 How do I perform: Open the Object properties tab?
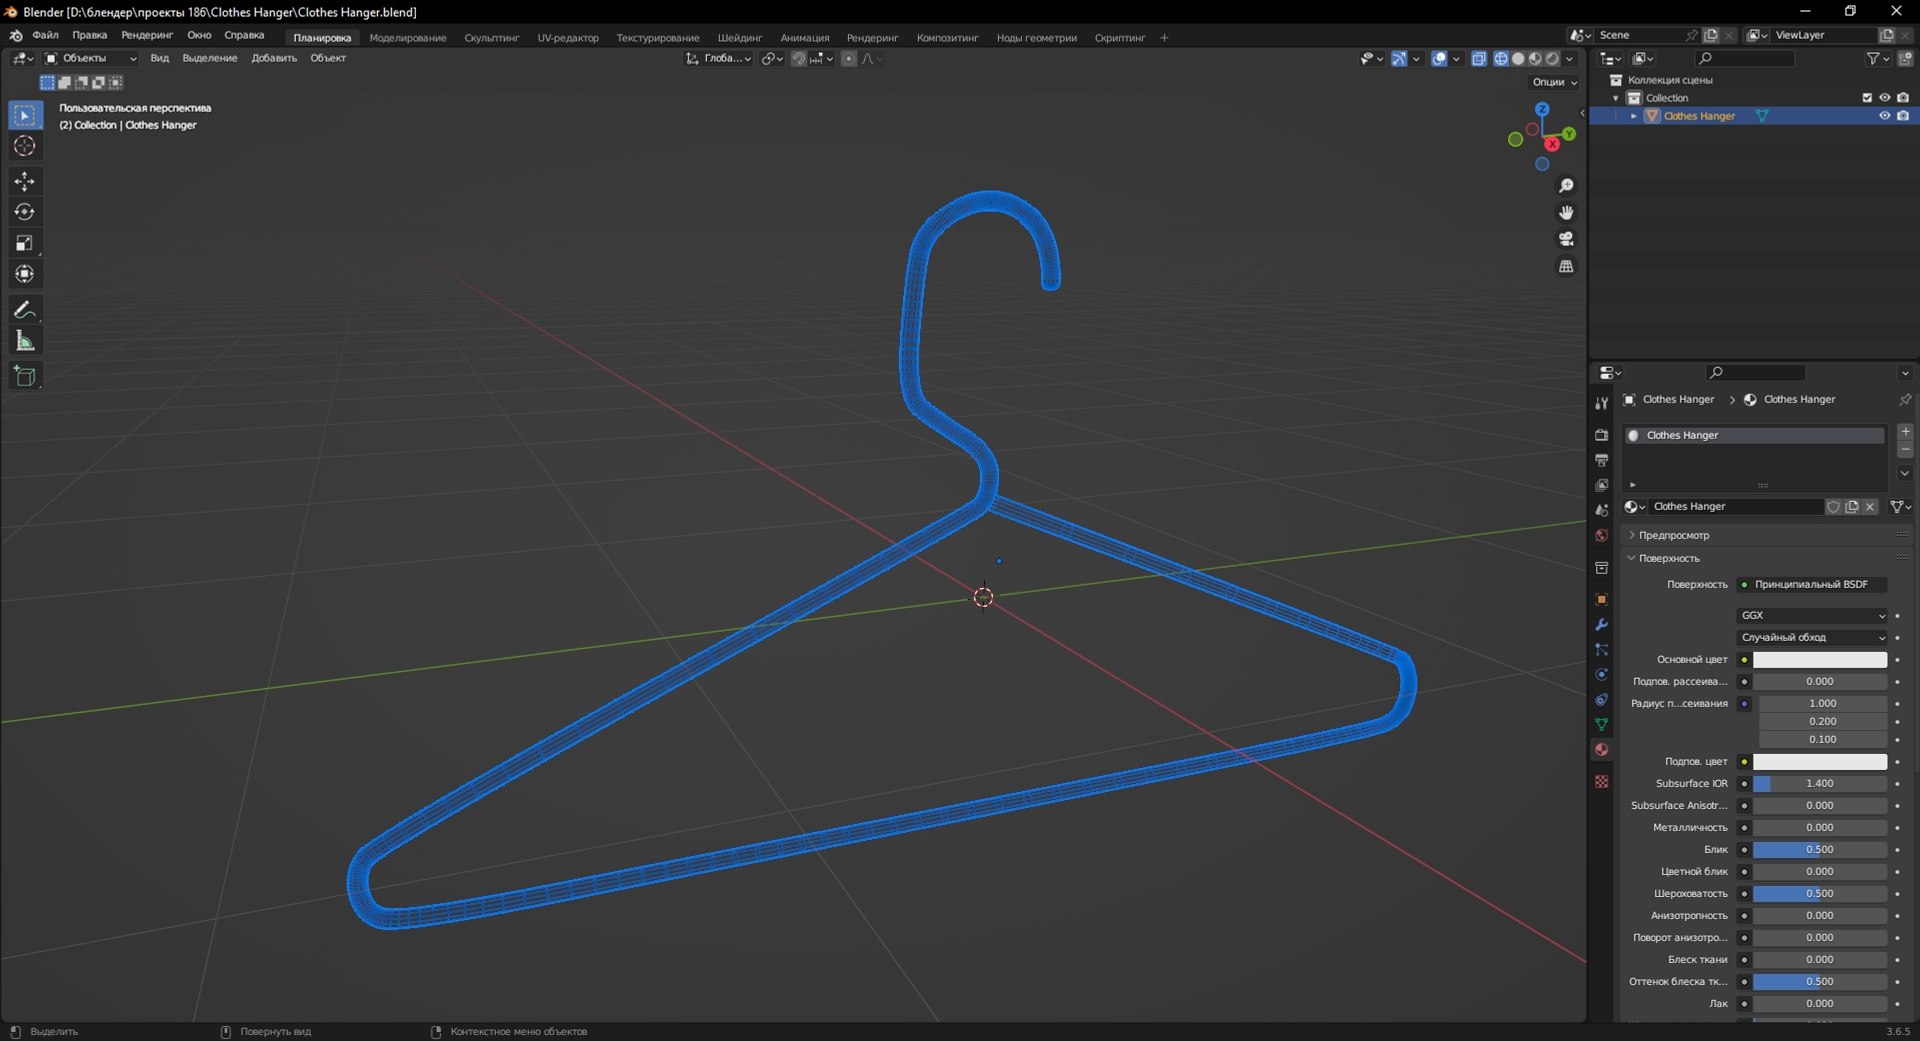point(1601,599)
